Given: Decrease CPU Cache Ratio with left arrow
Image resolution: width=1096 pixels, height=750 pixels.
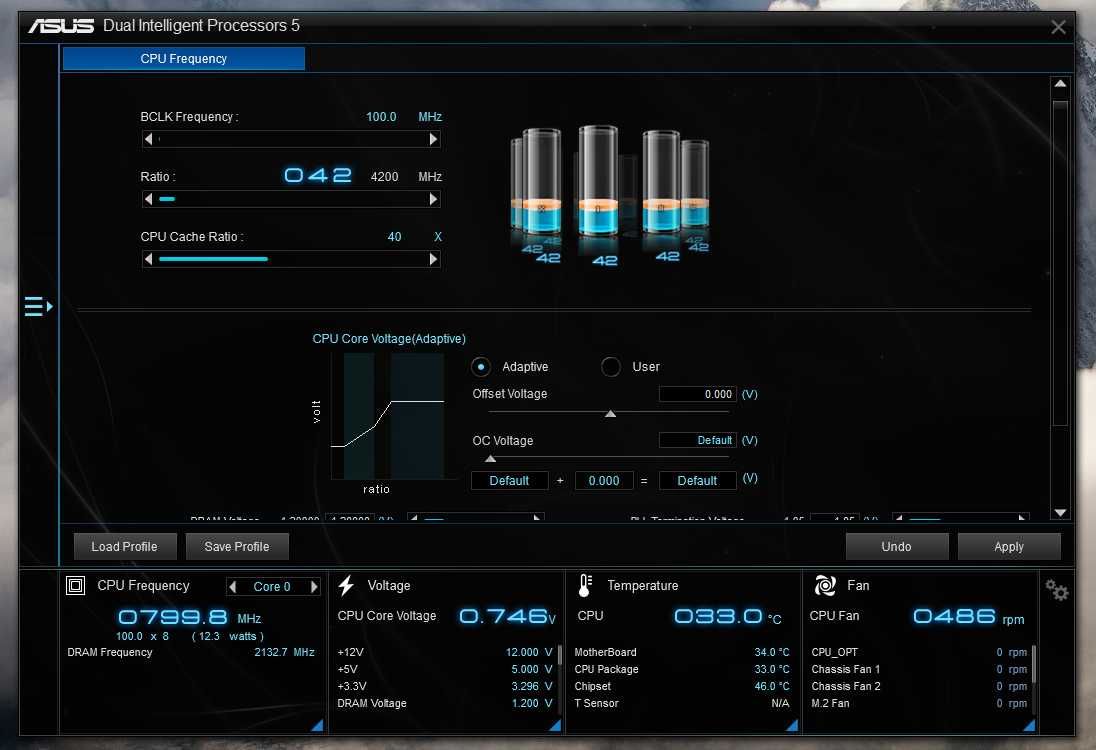Looking at the screenshot, I should (148, 259).
